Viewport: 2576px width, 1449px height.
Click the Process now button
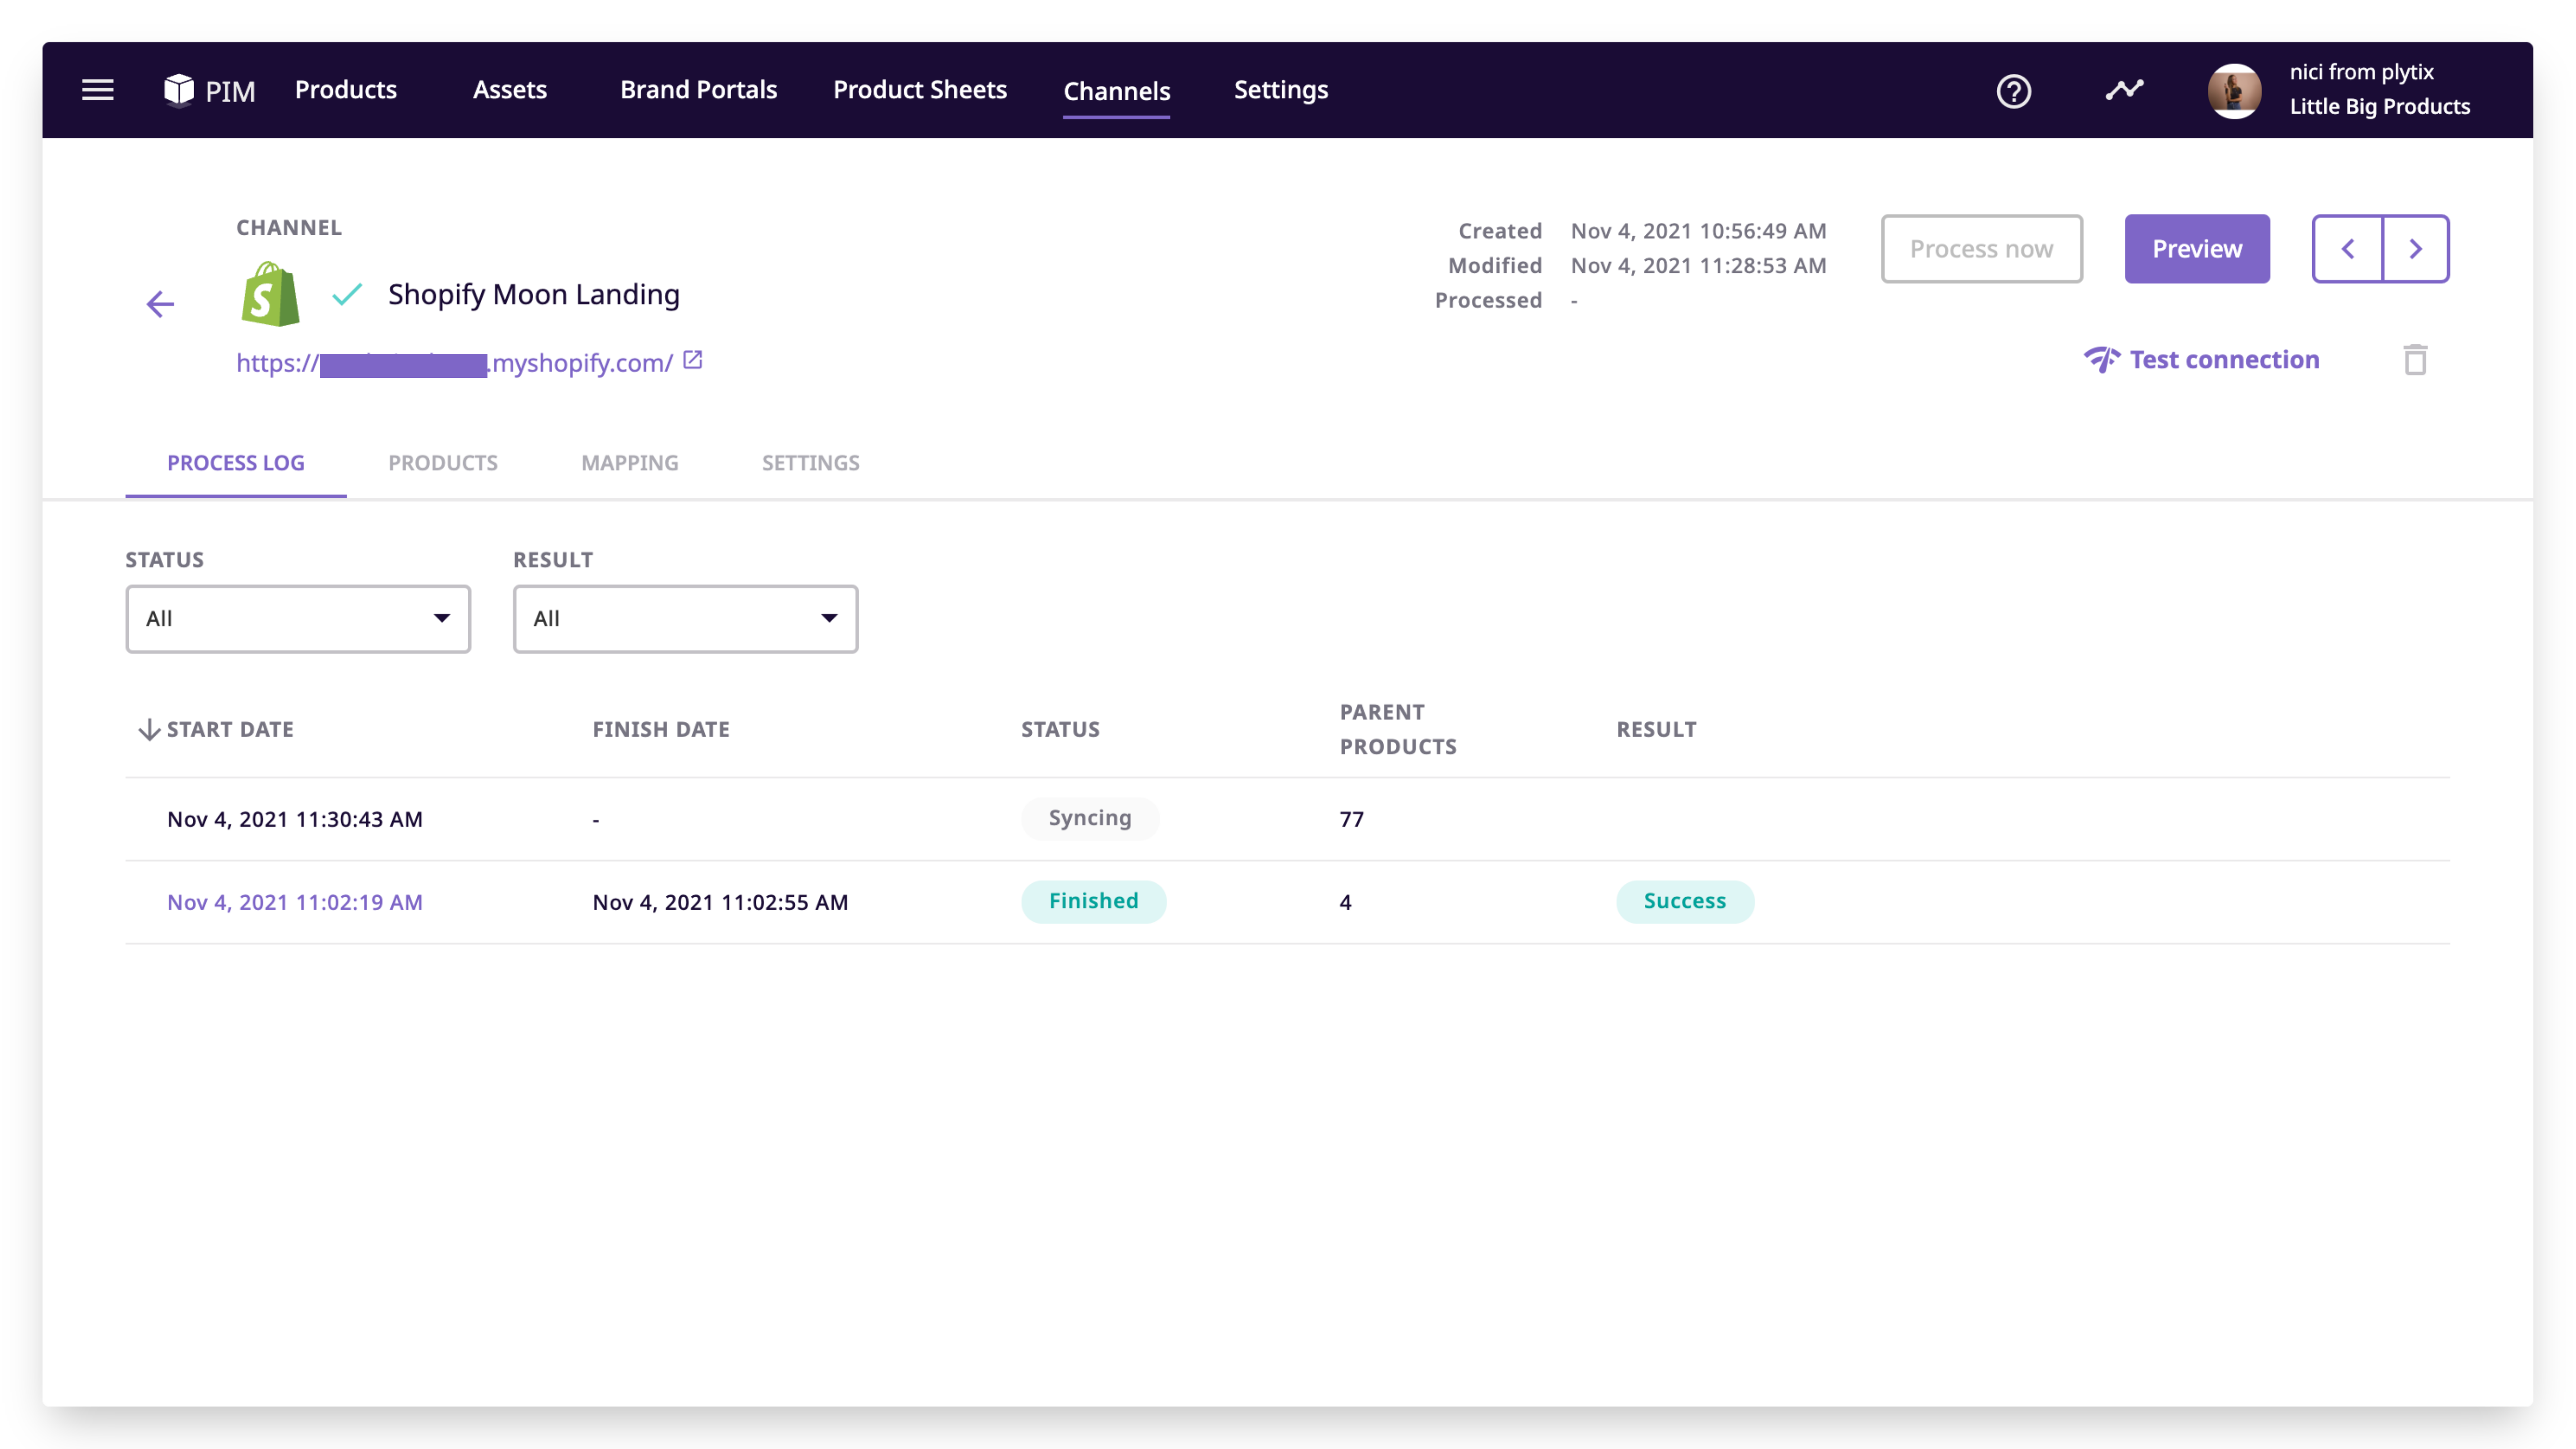(1981, 249)
